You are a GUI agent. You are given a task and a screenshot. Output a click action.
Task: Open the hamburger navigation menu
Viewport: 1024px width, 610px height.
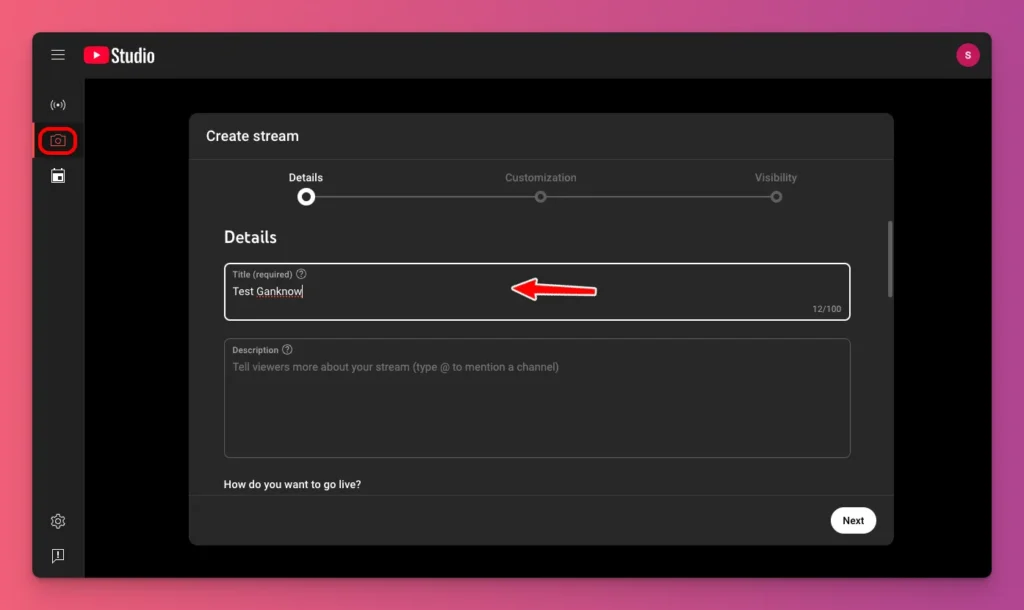point(57,55)
